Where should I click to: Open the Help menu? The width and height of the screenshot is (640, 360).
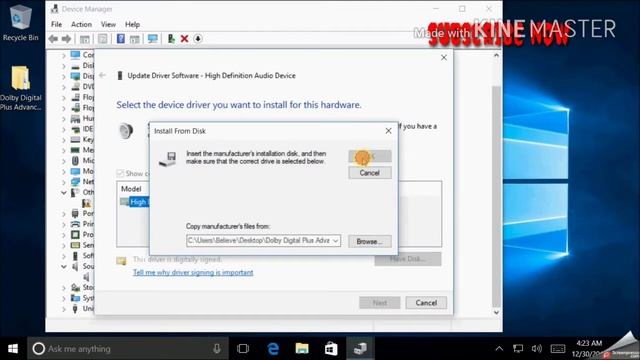pos(132,24)
